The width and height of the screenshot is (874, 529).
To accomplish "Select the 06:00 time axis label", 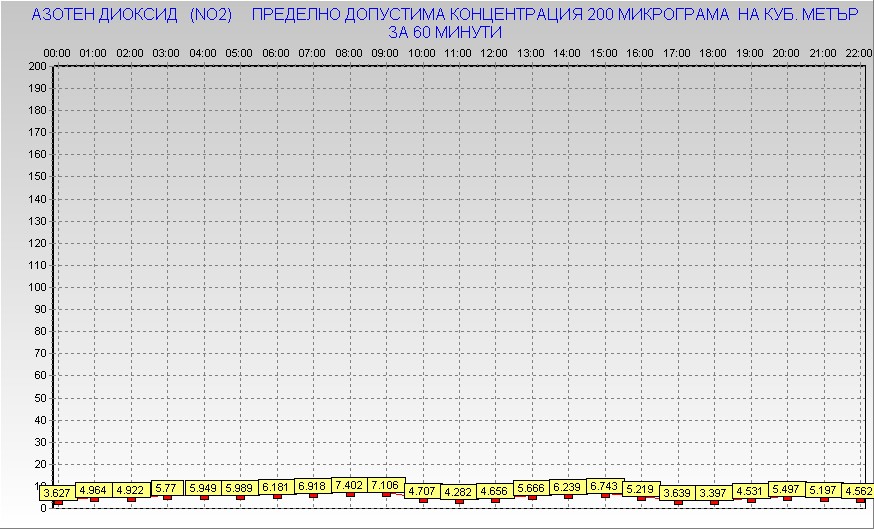I will (275, 52).
